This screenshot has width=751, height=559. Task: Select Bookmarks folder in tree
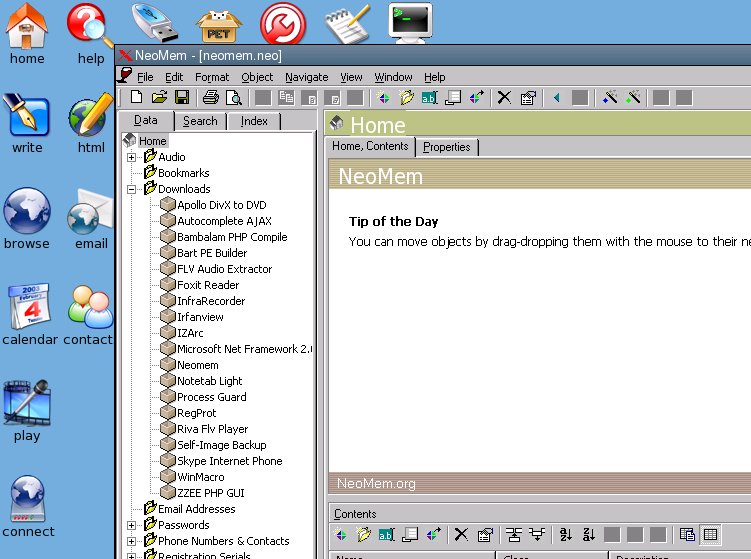point(183,173)
